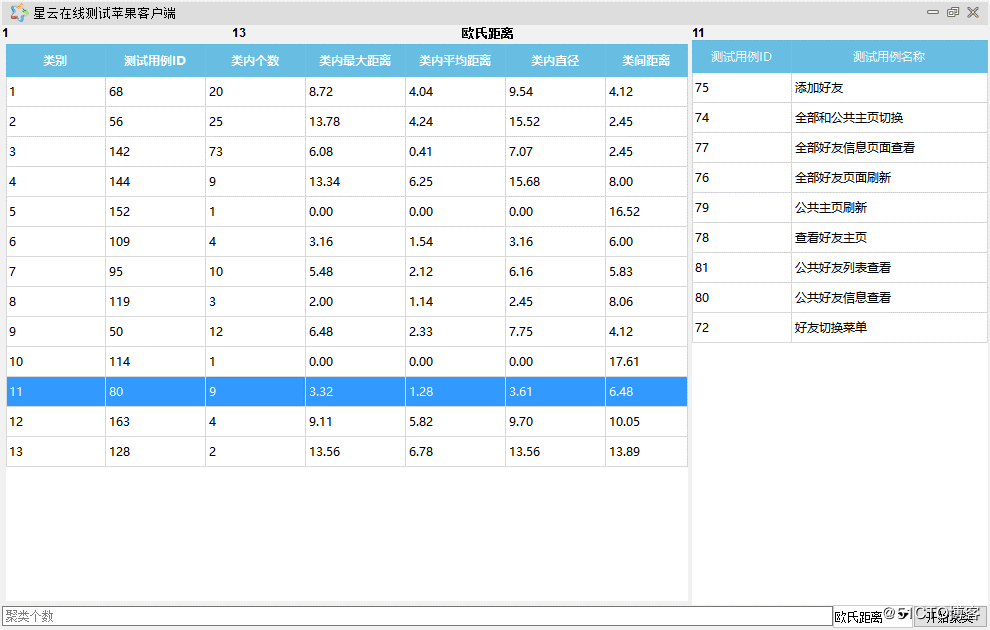This screenshot has width=990, height=630.
Task: Click the 13.89 inter-class distance cell
Action: [646, 451]
